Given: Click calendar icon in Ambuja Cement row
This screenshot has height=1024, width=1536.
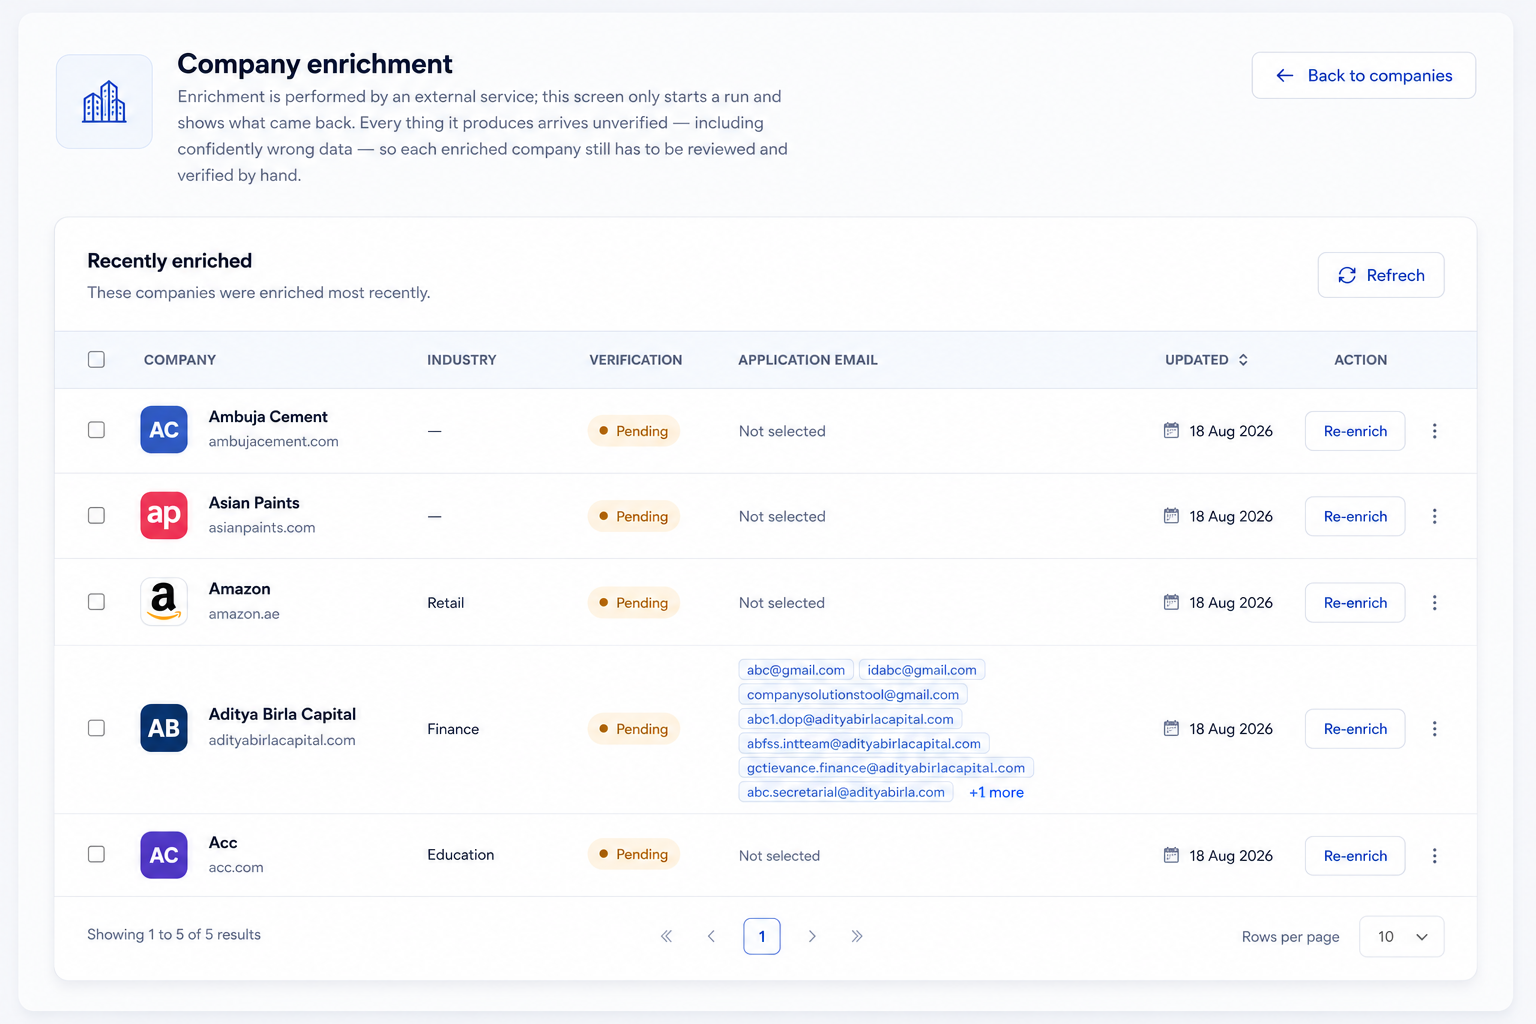Looking at the screenshot, I should click(x=1171, y=430).
